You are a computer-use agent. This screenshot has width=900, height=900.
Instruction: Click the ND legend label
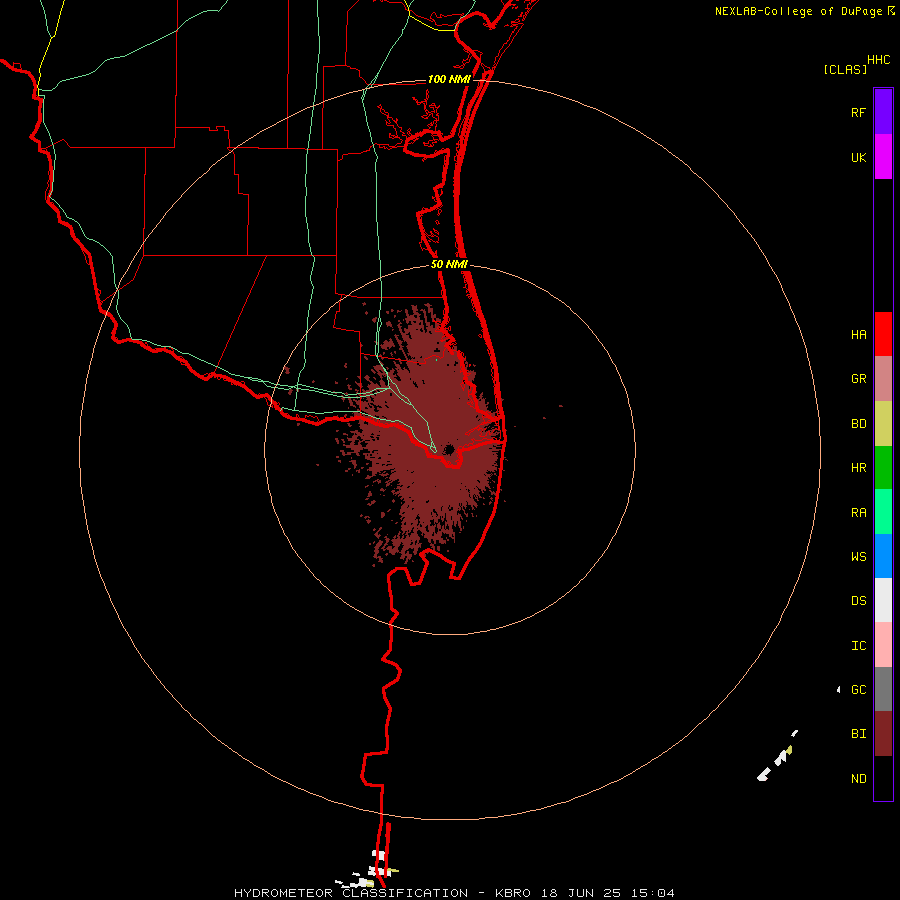pos(858,778)
